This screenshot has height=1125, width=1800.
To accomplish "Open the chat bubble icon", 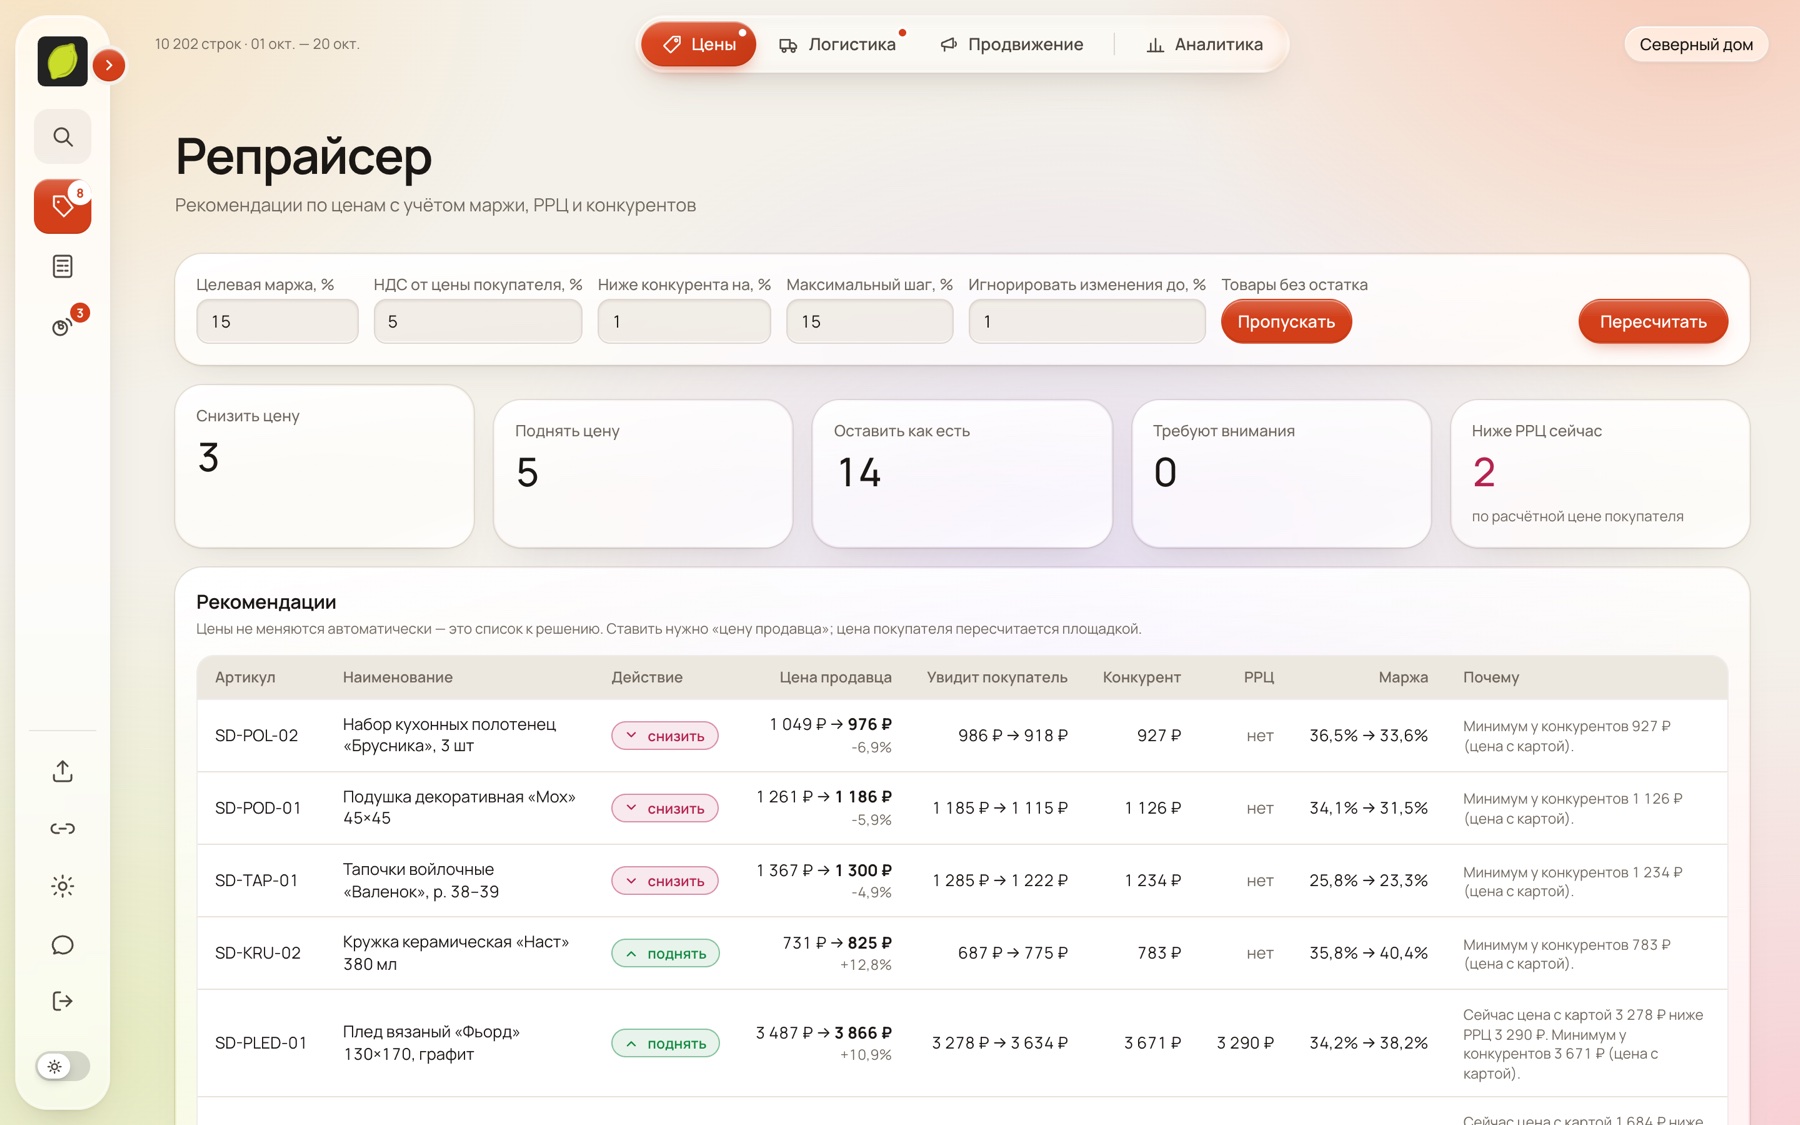I will 63,944.
